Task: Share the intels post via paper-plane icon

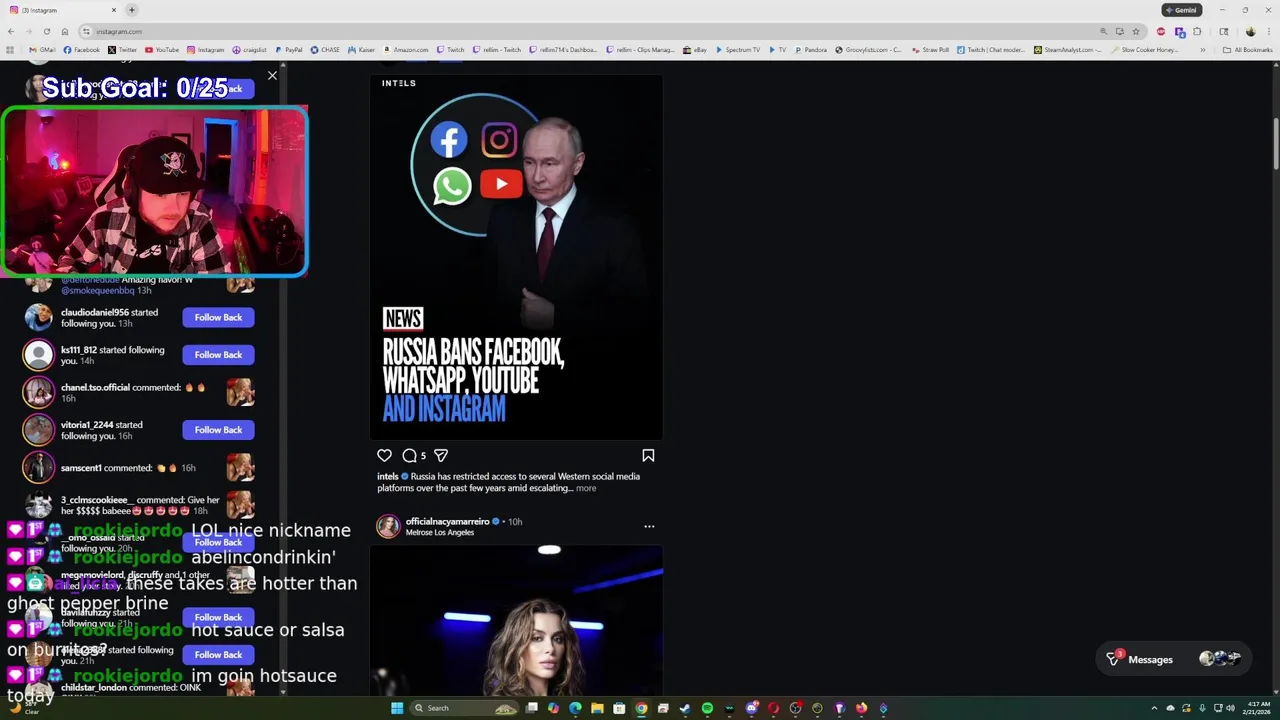Action: pyautogui.click(x=441, y=455)
